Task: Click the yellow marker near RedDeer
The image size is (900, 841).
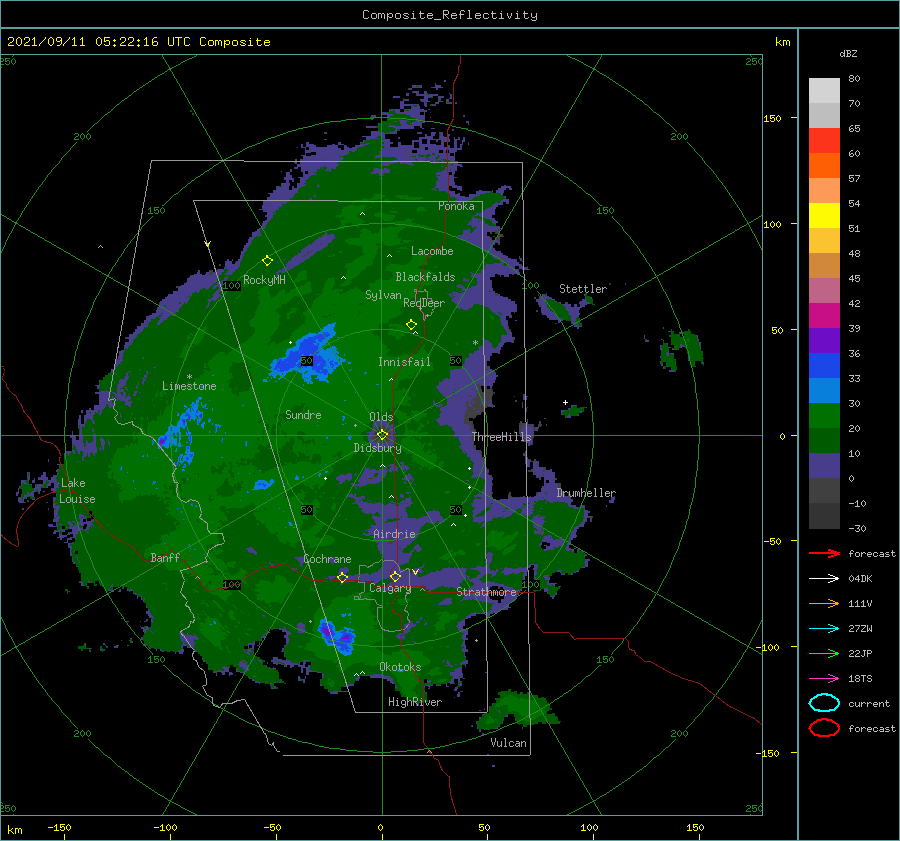Action: [411, 325]
